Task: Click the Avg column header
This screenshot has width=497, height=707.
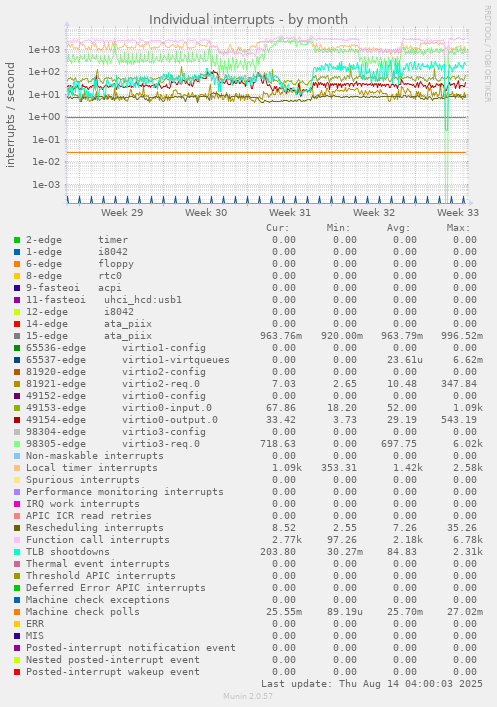Action: pyautogui.click(x=399, y=228)
